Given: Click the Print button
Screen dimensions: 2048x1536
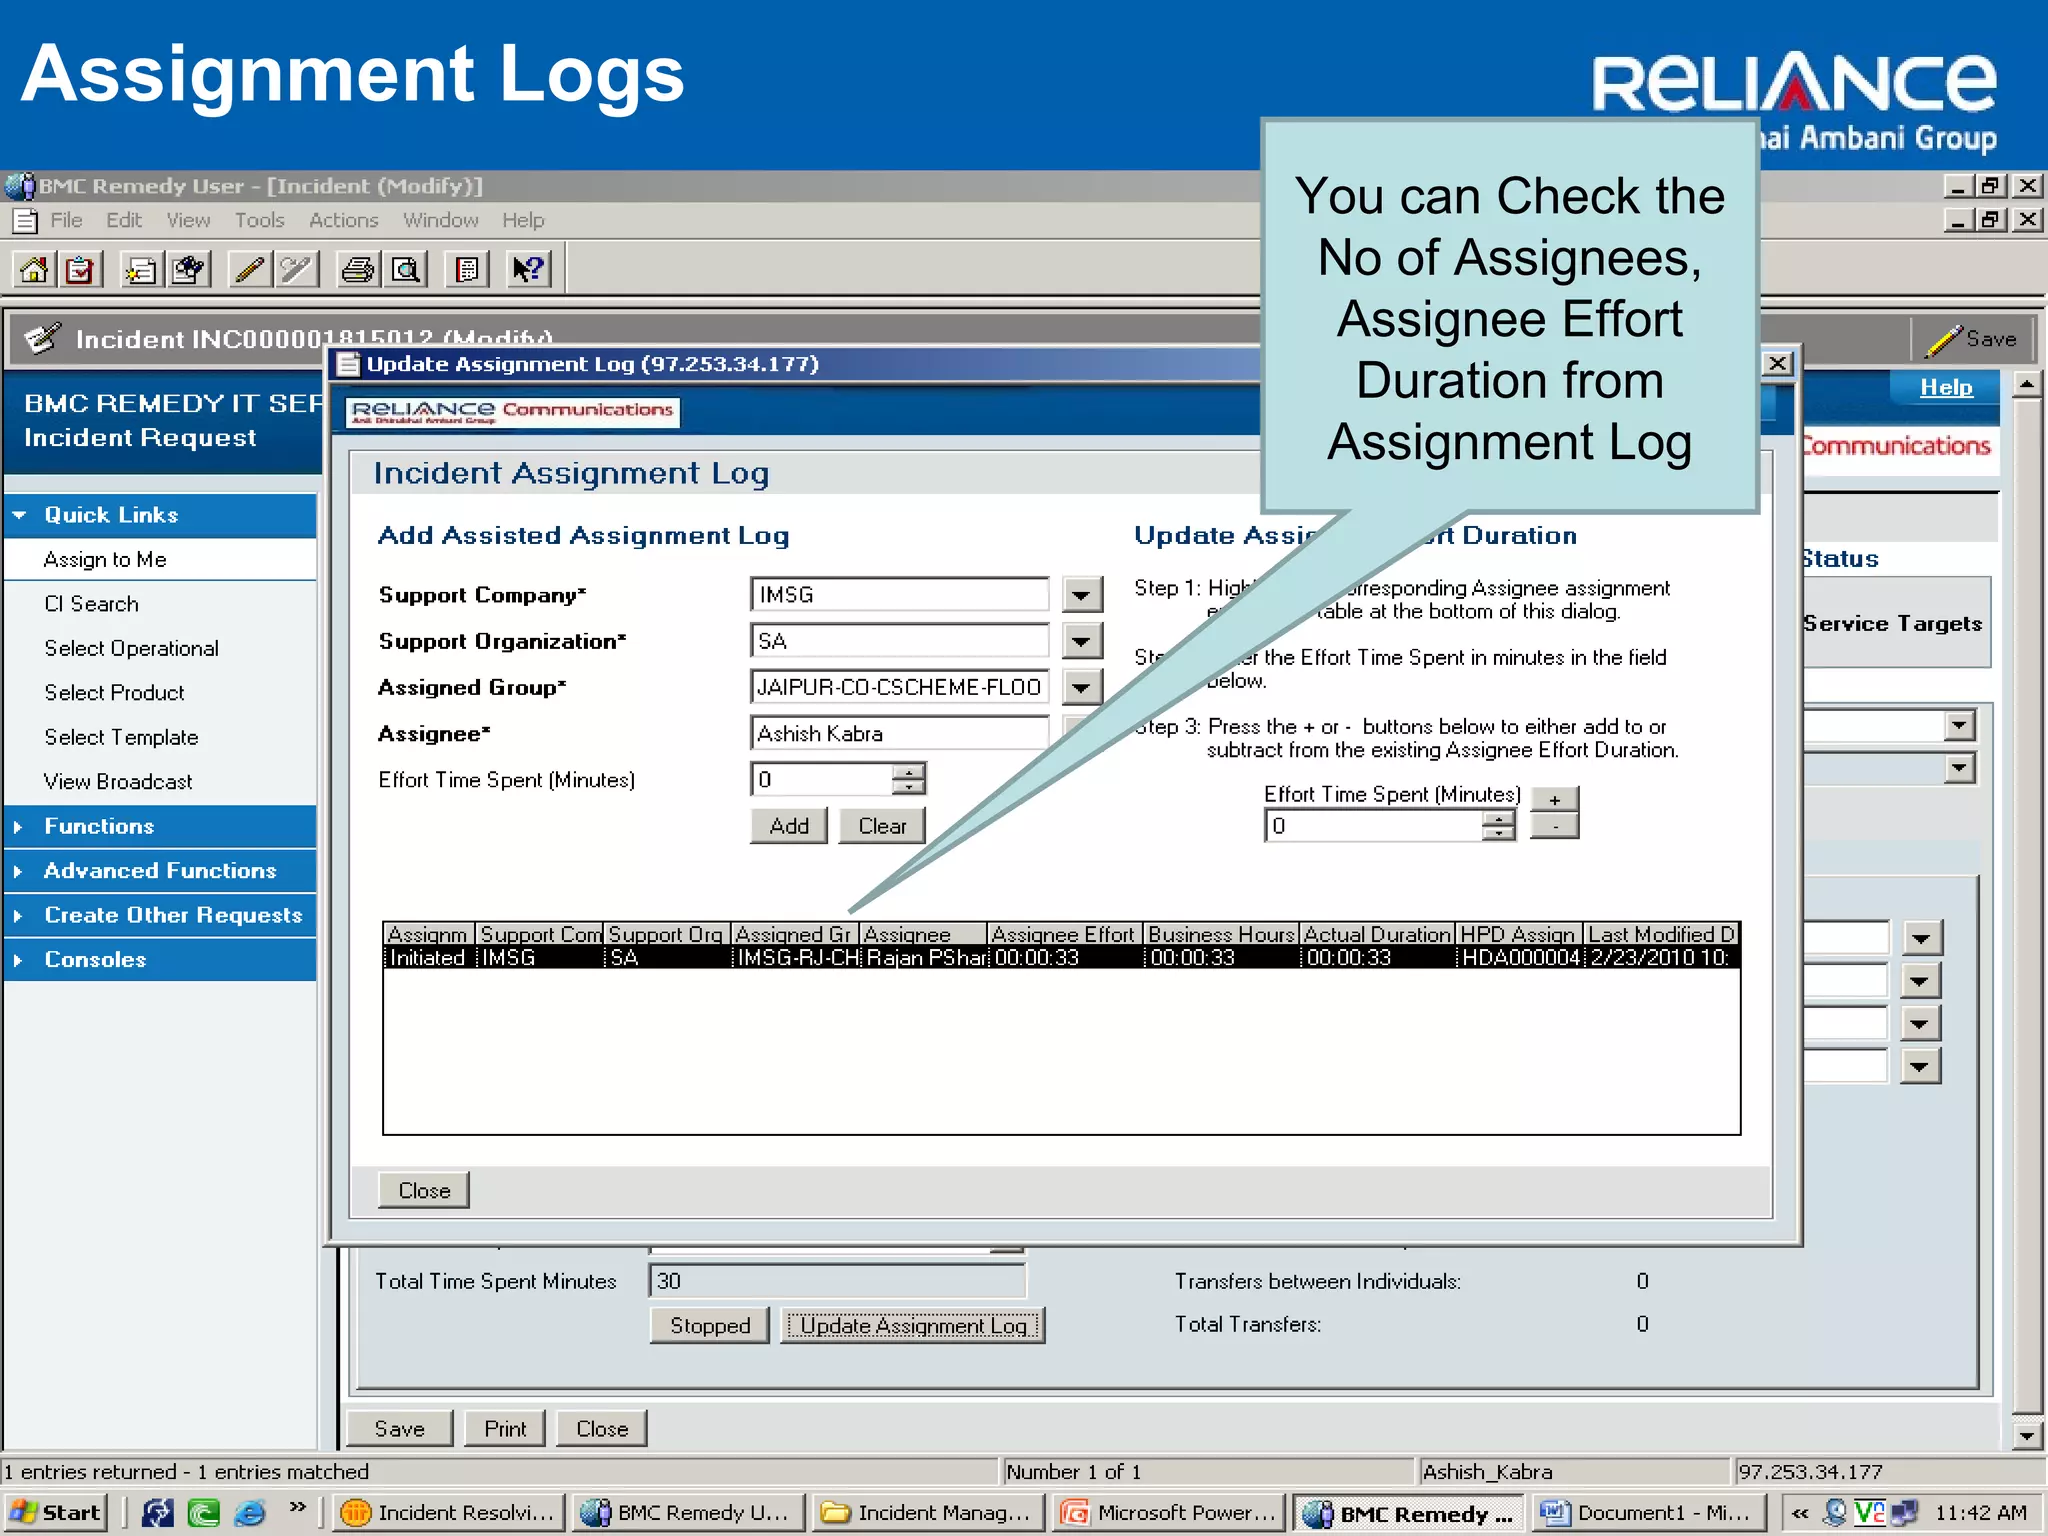Looking at the screenshot, I should pos(505,1429).
